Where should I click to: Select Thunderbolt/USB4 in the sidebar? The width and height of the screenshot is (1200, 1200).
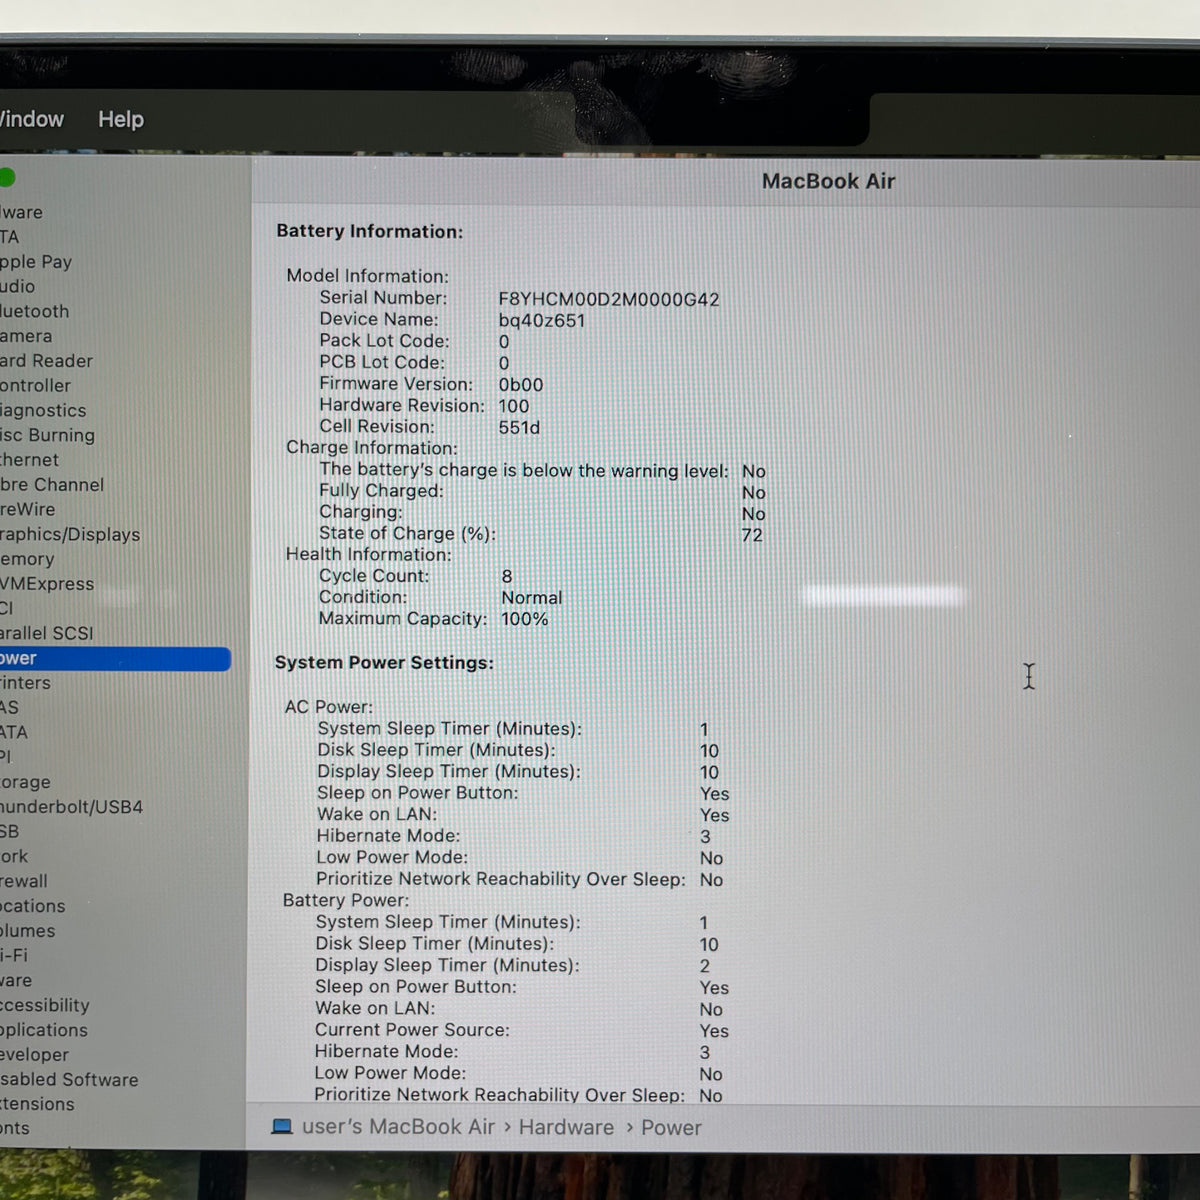click(71, 807)
